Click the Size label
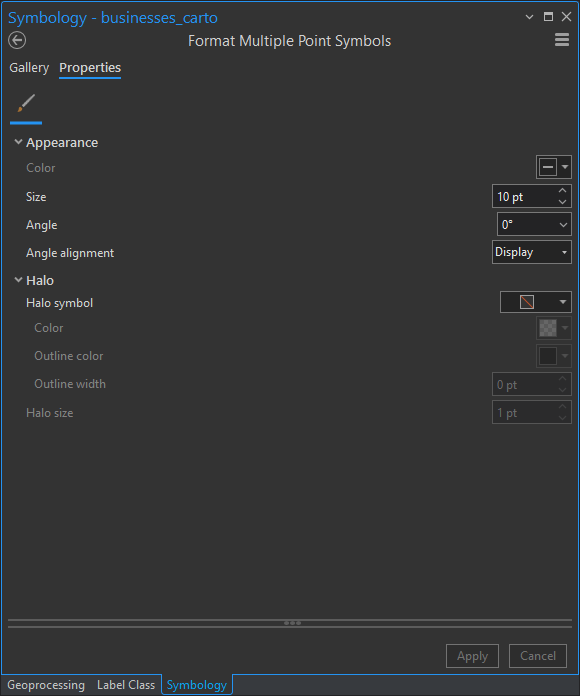 [36, 197]
